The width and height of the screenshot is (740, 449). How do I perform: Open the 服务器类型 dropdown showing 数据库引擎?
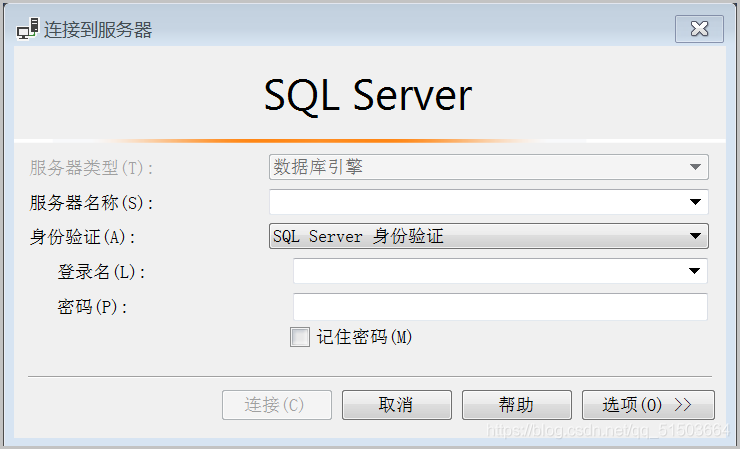pos(488,167)
